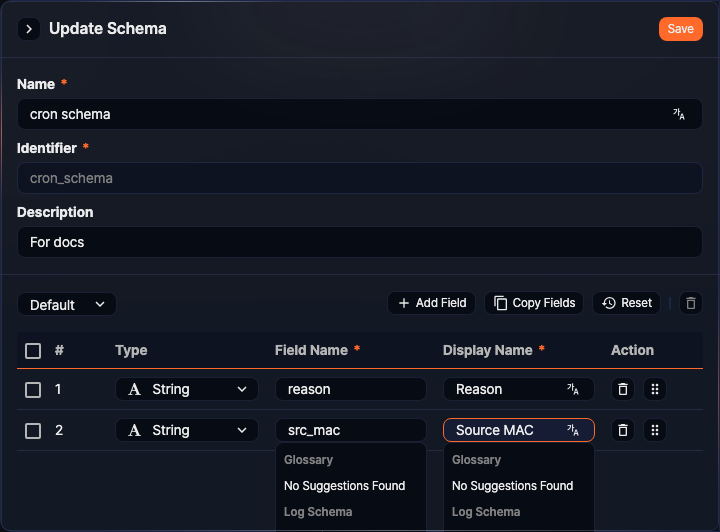Screen dimensions: 720x532
Task: Open Type dropdown for src_mac row
Action: 187,430
